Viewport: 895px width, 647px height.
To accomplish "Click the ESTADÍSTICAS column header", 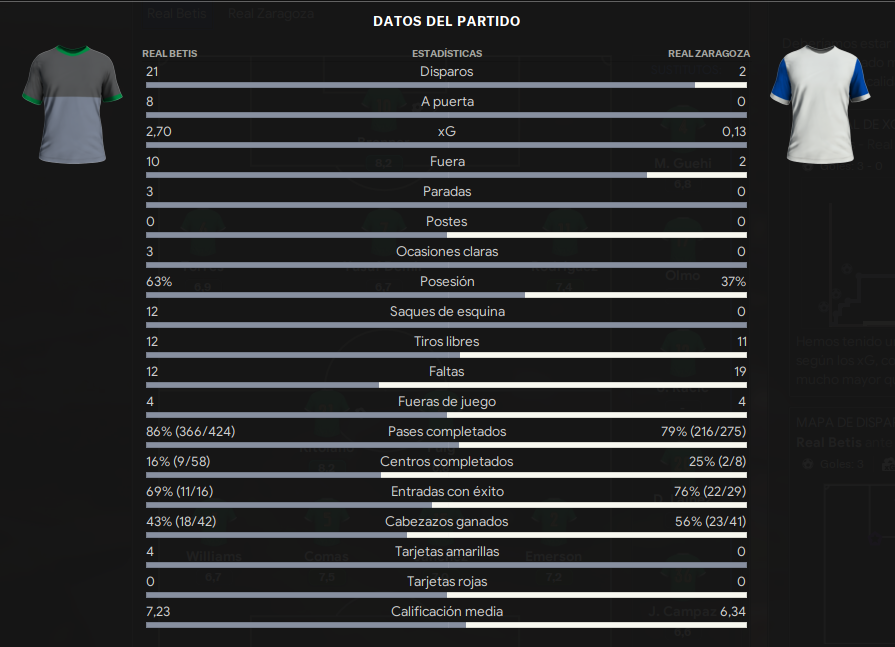I will click(447, 54).
